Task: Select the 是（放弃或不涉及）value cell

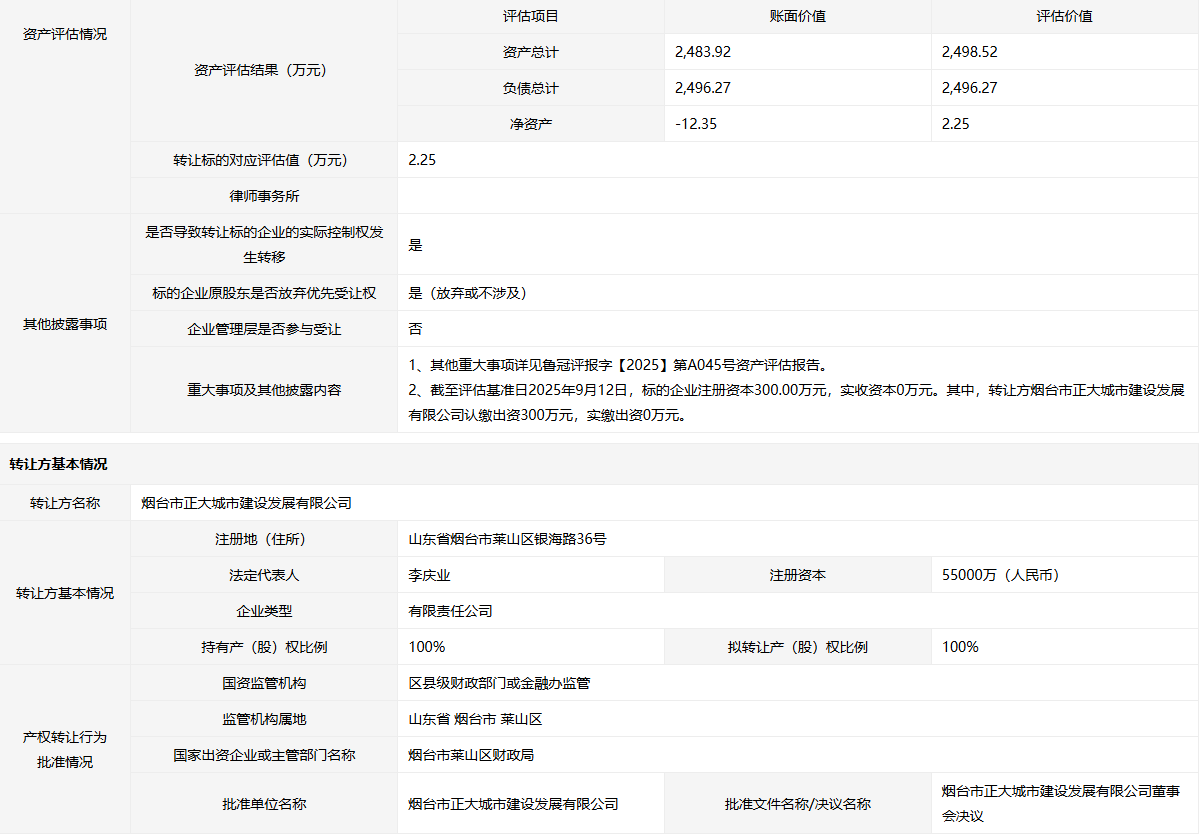Action: click(x=468, y=293)
